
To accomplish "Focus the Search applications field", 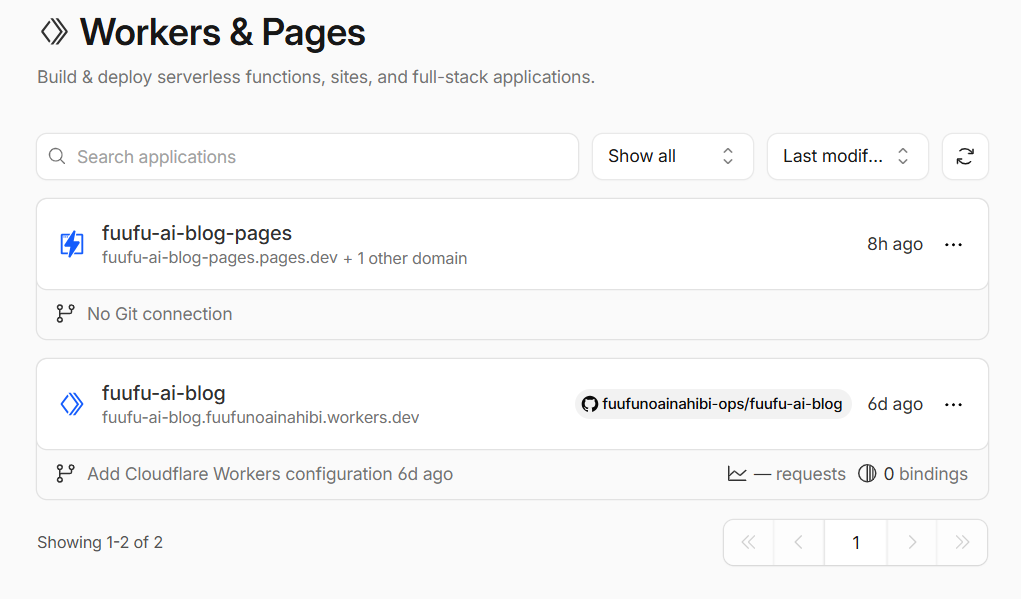I will pyautogui.click(x=307, y=156).
